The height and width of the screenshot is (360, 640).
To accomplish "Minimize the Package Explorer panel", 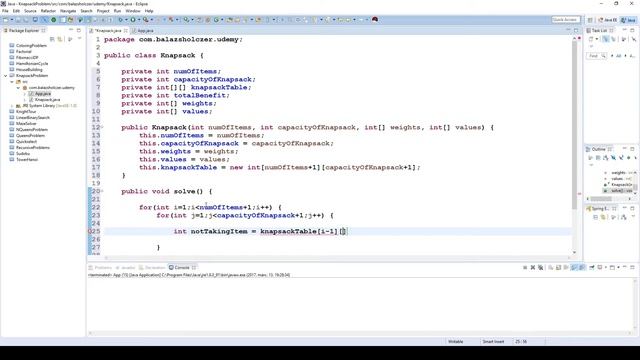I will [x=71, y=30].
